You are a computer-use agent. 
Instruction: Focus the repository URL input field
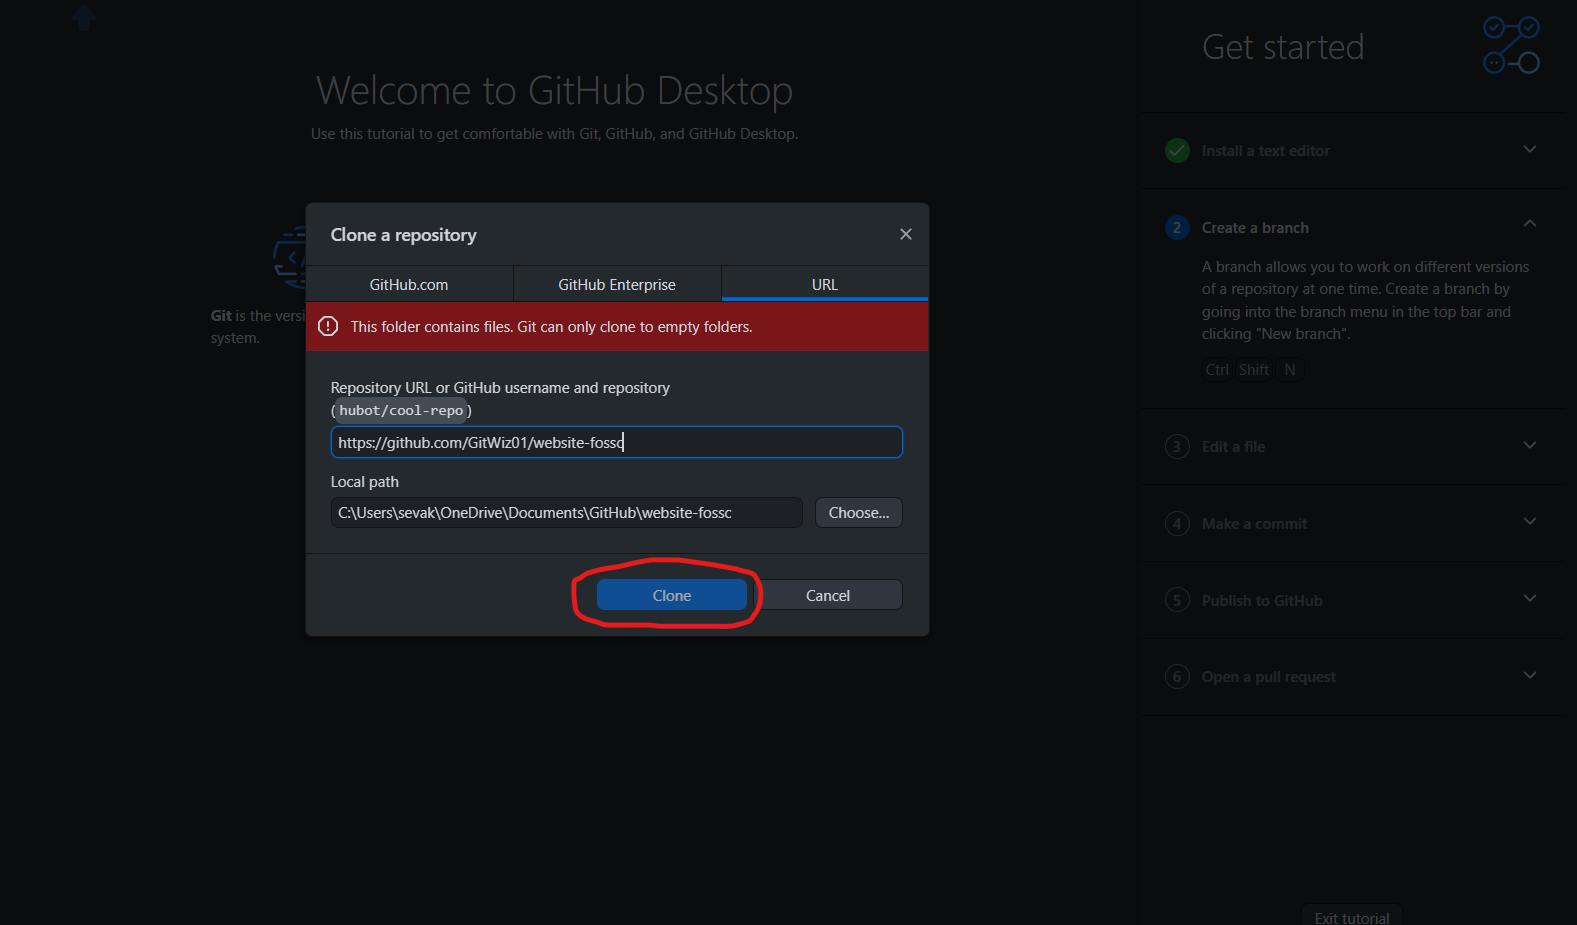point(617,442)
